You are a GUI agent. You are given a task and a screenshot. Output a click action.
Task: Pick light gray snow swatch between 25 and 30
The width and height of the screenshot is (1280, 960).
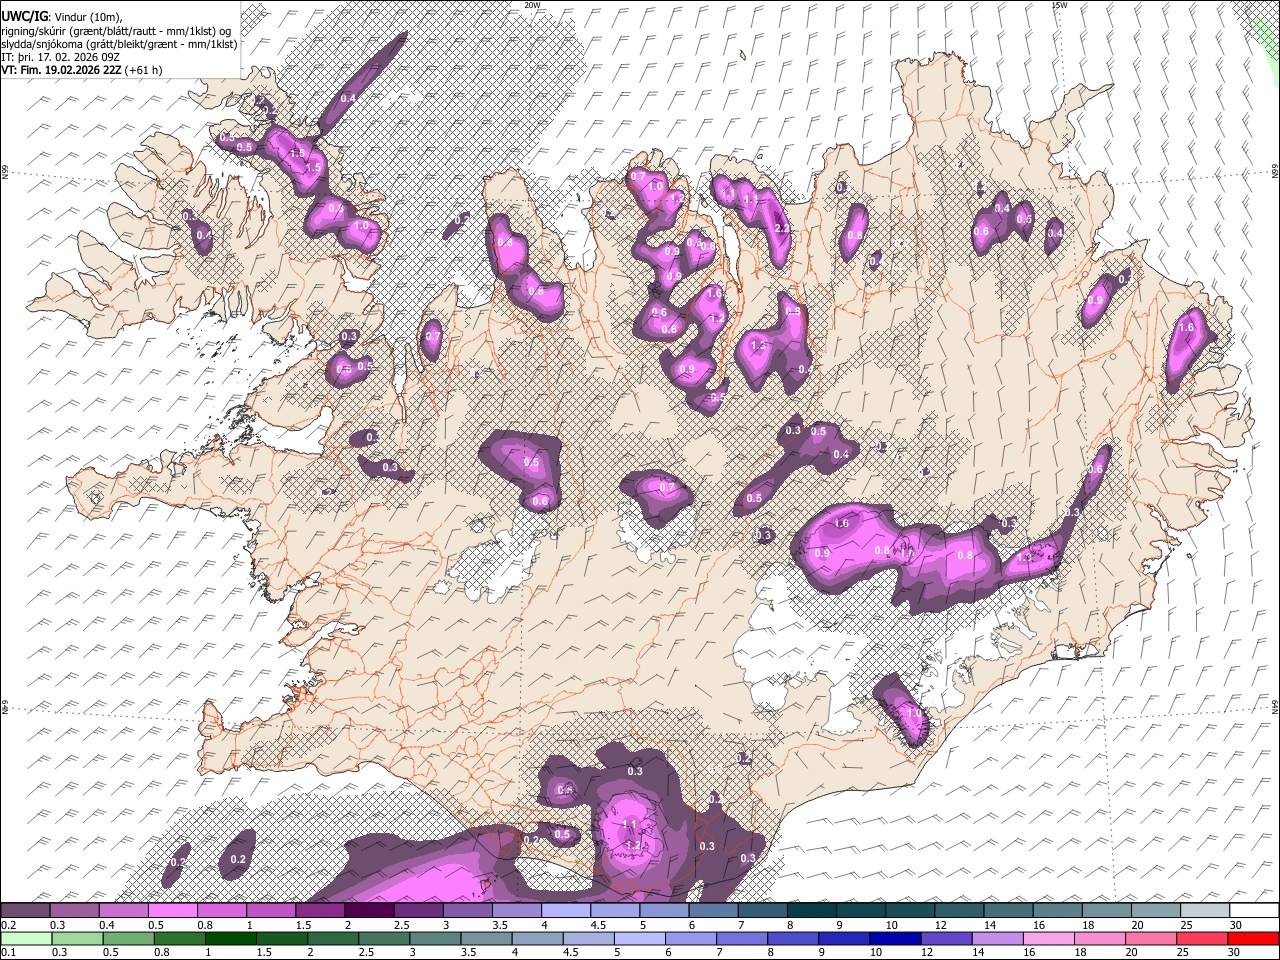[x=1204, y=910]
